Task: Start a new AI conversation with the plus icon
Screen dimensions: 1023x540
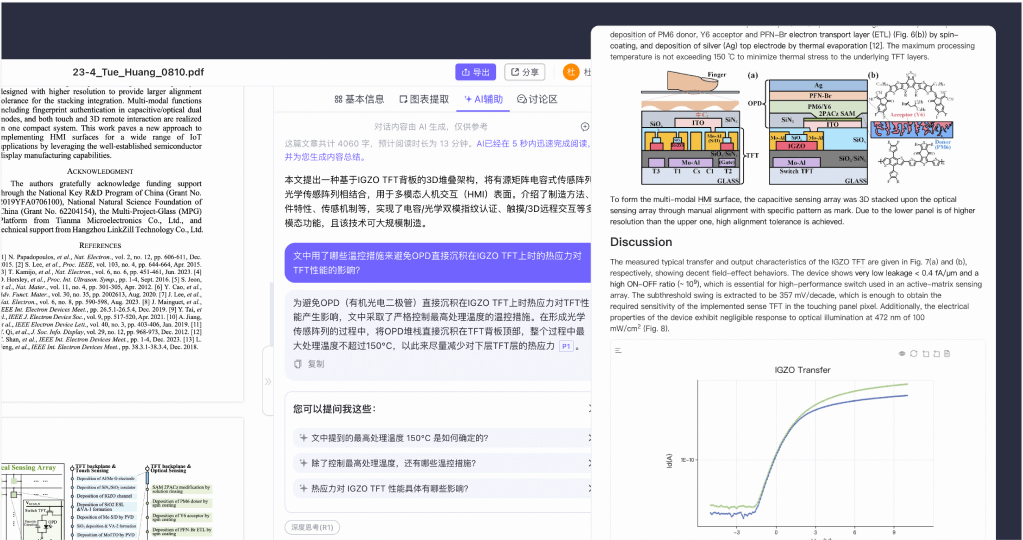Action: click(x=585, y=127)
